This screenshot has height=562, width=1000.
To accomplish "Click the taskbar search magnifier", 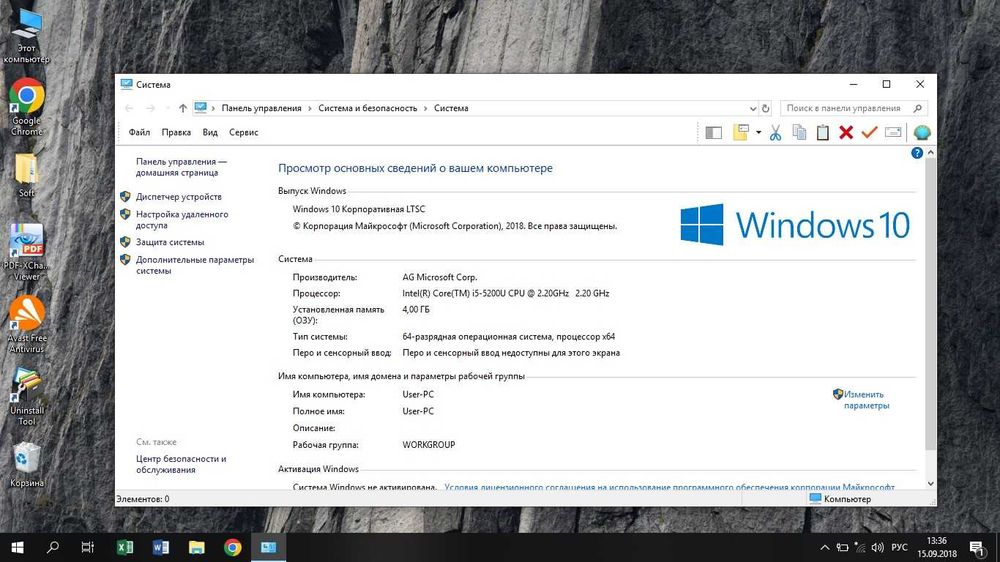I will (53, 547).
